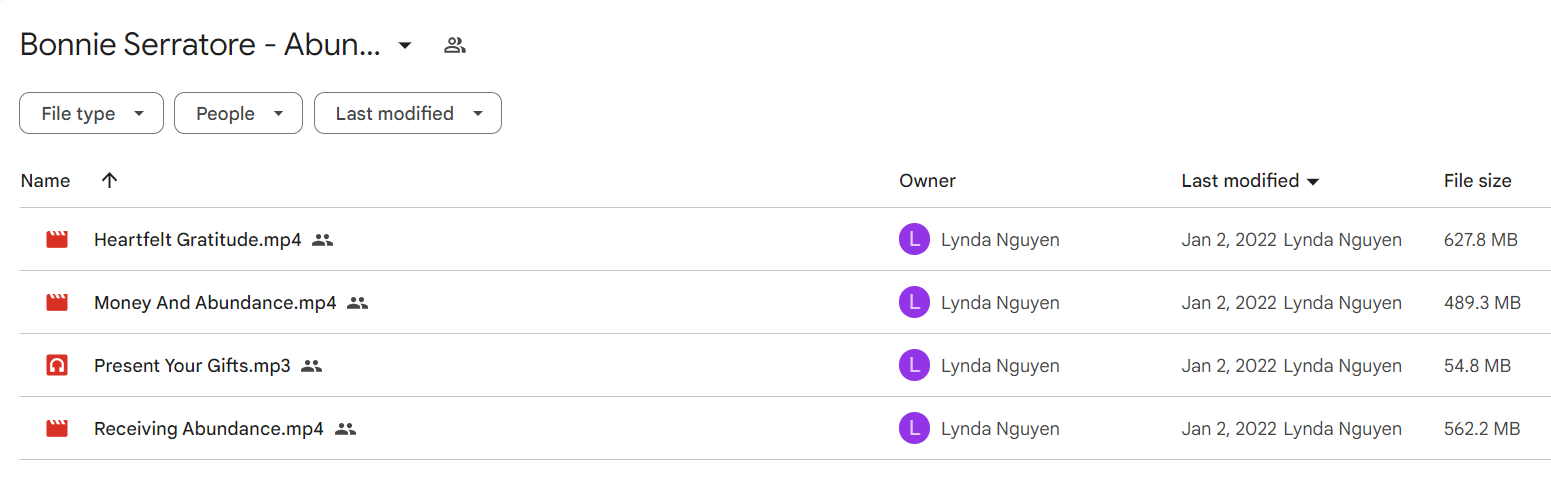Click the Bonnie Serratore folder title
Screen dimensions: 1551x485
coord(200,45)
